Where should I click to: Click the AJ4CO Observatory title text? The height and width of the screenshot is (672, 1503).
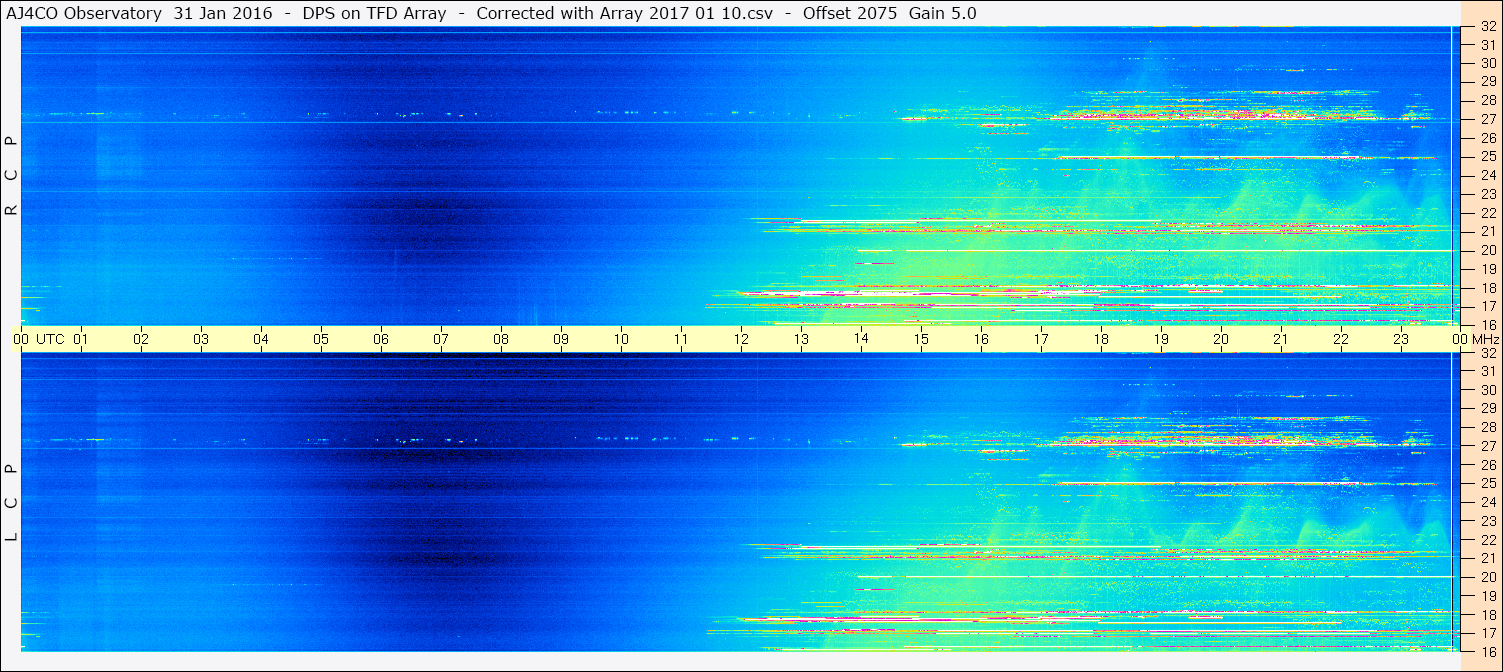(85, 13)
